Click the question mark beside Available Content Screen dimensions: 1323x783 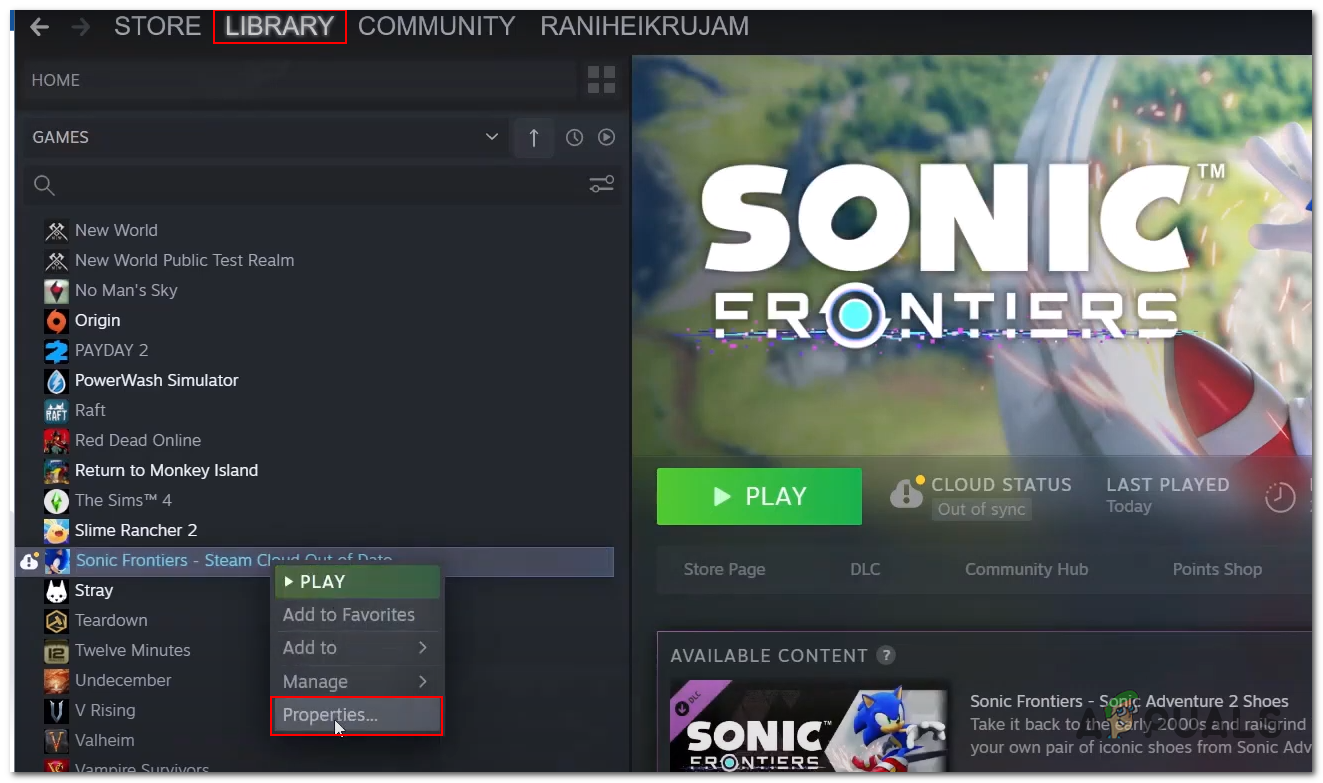[x=886, y=655]
